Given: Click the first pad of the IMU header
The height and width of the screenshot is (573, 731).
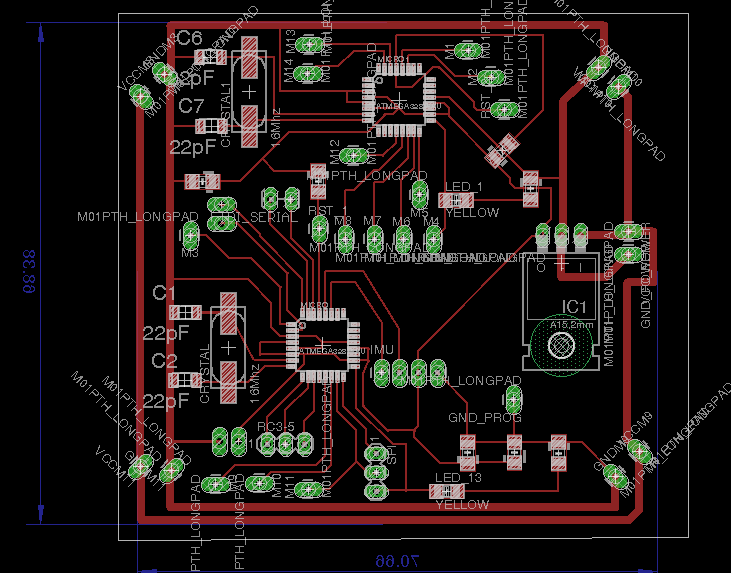Looking at the screenshot, I should coord(382,372).
